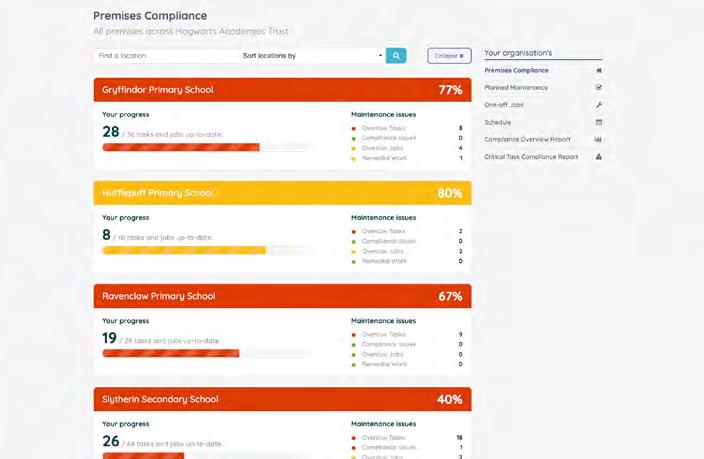
Task: Open Ravenclaw Primary School header
Action: 282,296
